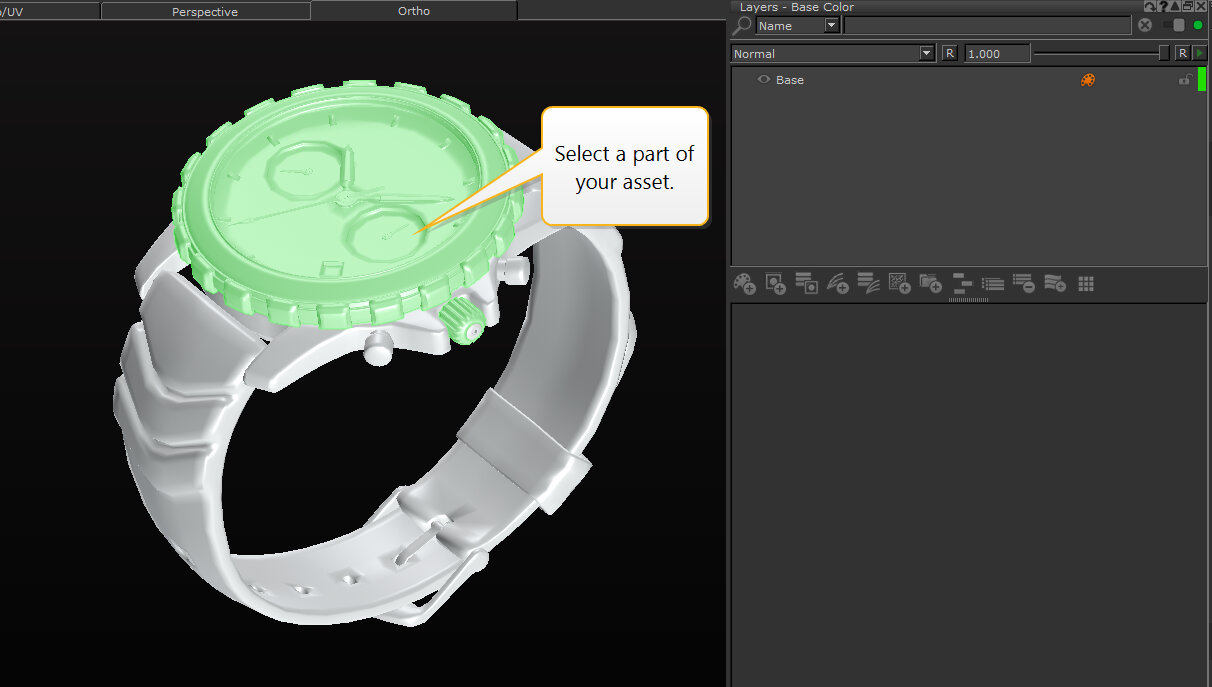Switch to the Ortho view tab

pos(413,11)
